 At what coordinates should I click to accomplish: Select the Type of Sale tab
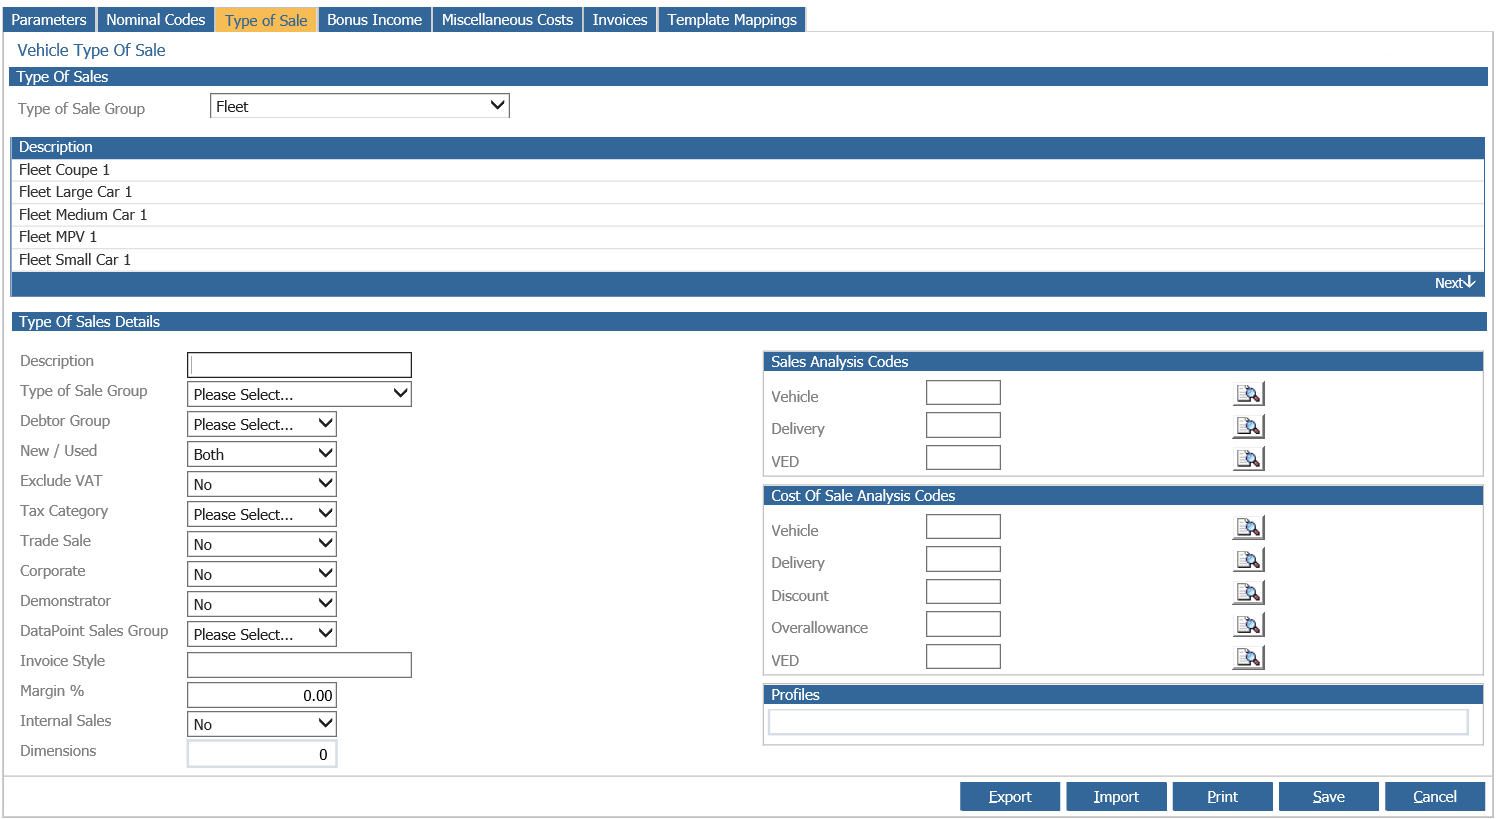266,20
